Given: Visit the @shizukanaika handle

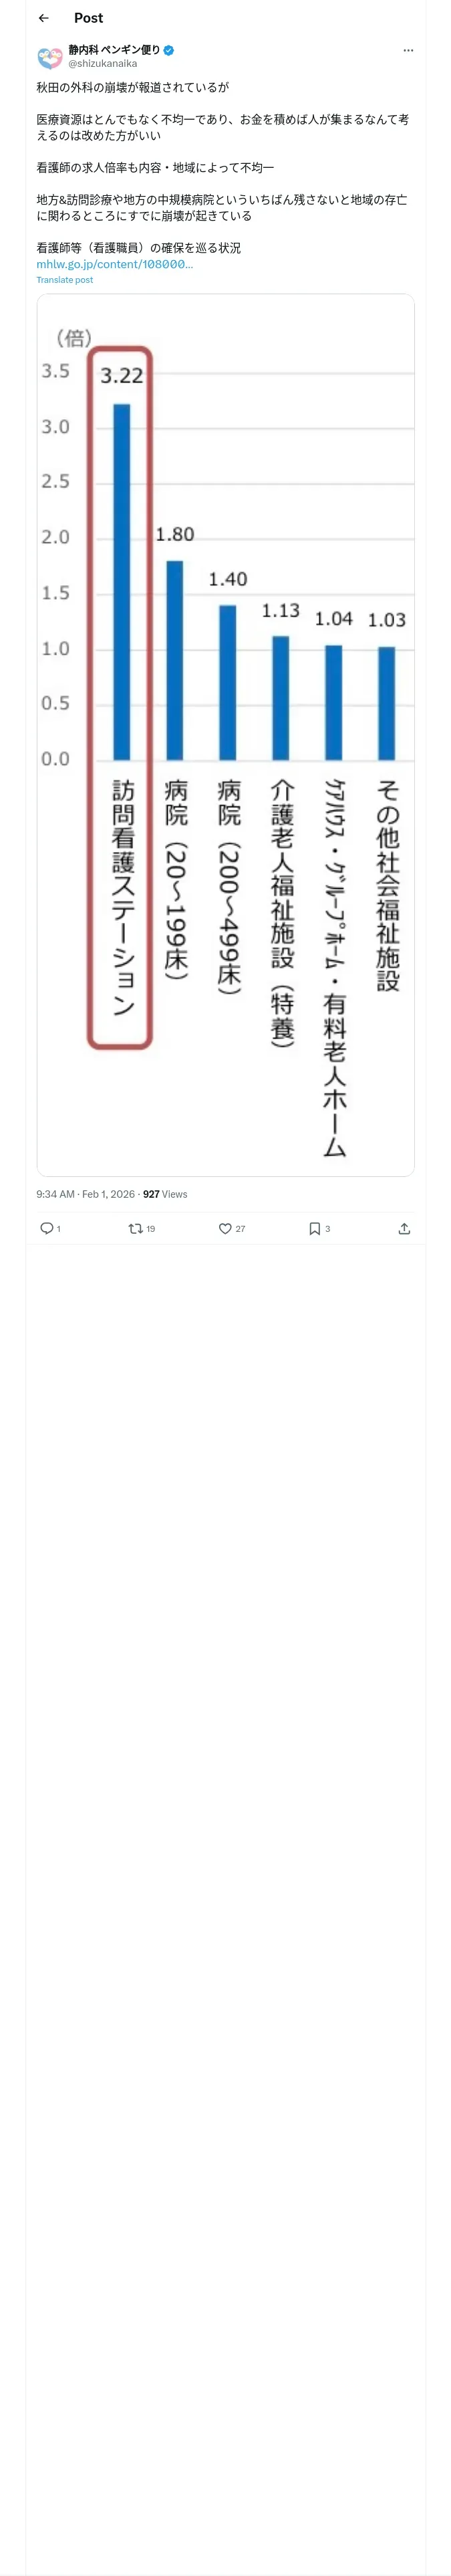Looking at the screenshot, I should (103, 63).
